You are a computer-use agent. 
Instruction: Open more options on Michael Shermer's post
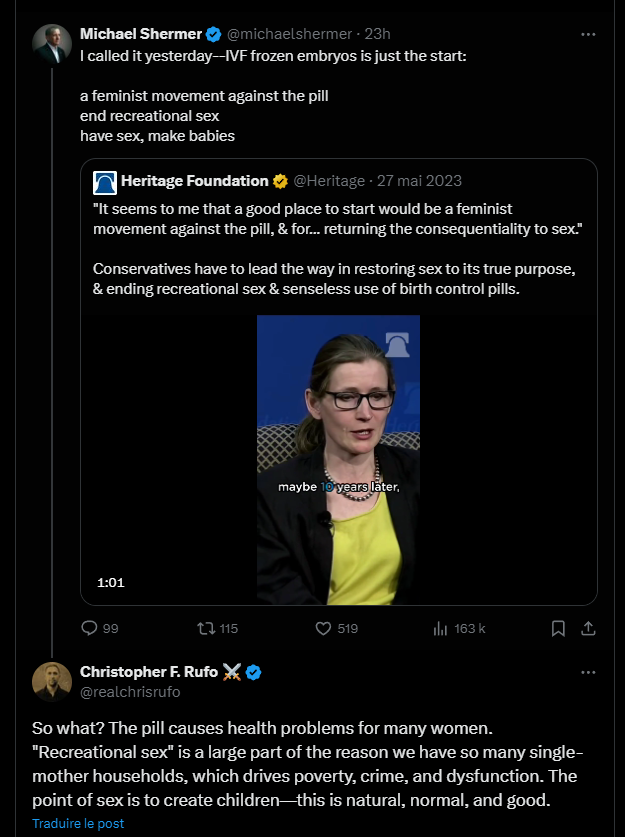[x=588, y=34]
